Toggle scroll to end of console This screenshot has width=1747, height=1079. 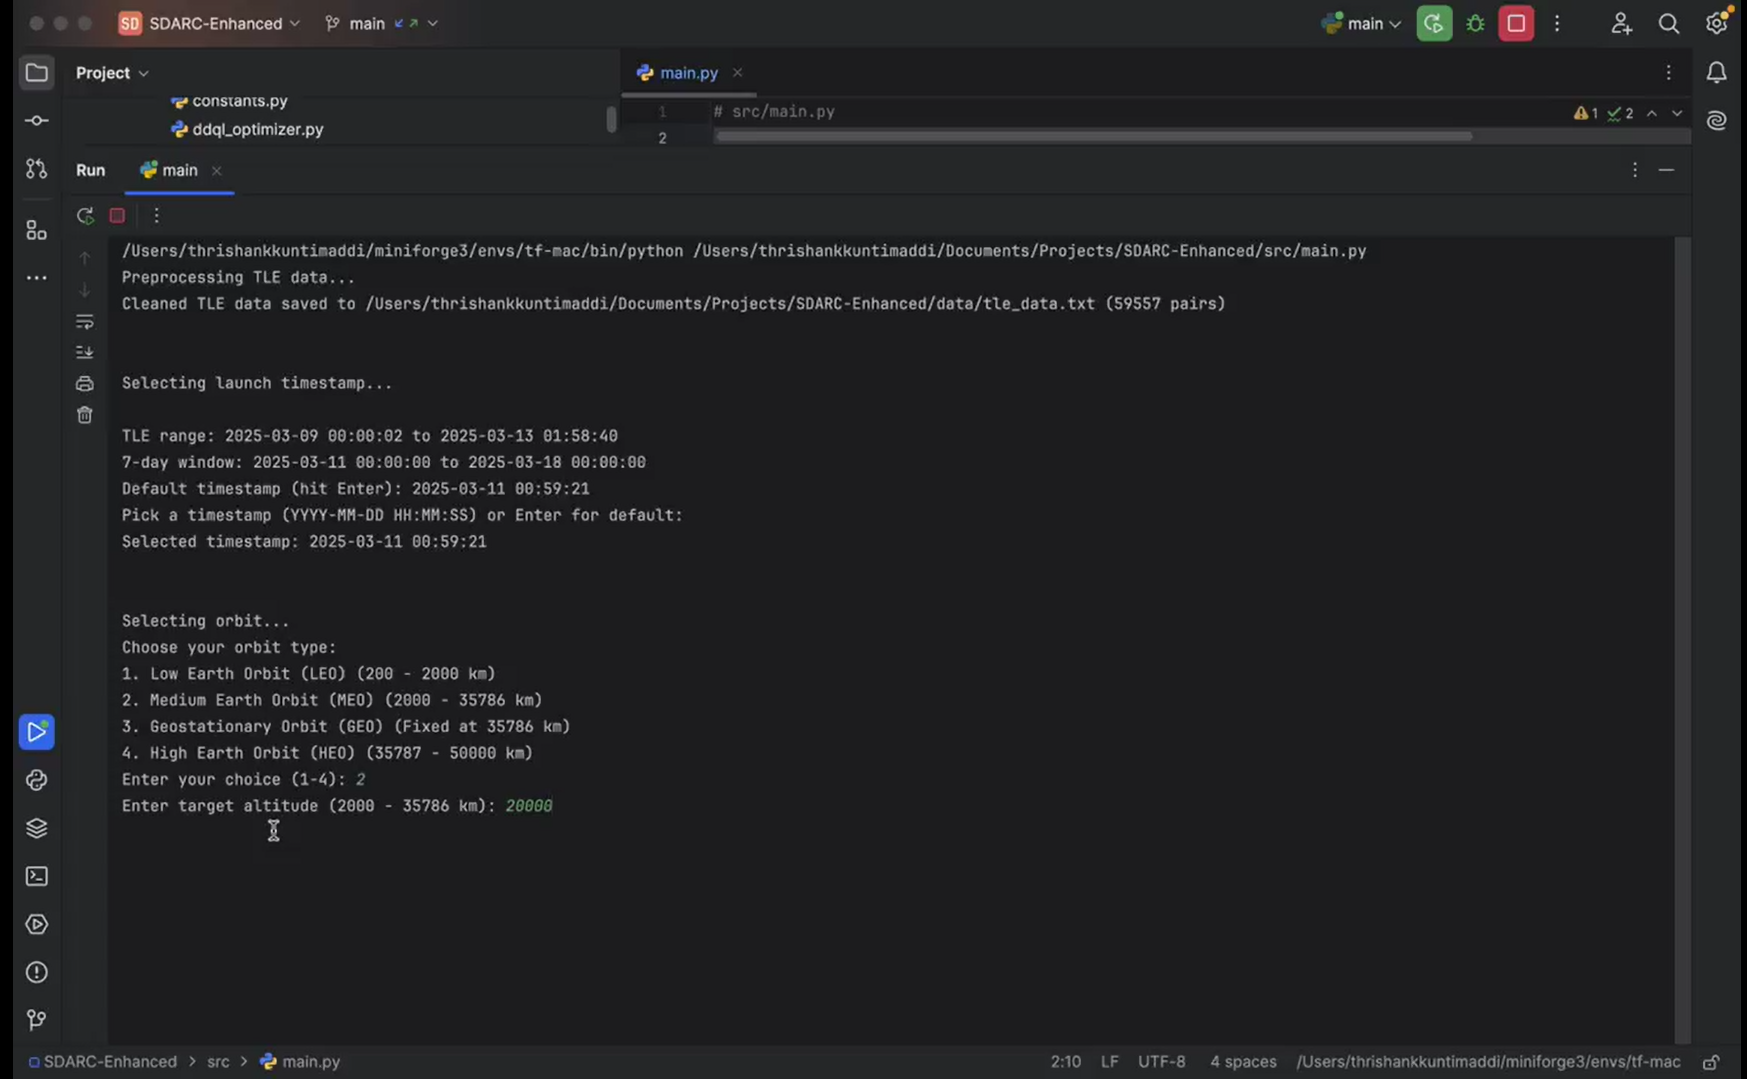(84, 352)
